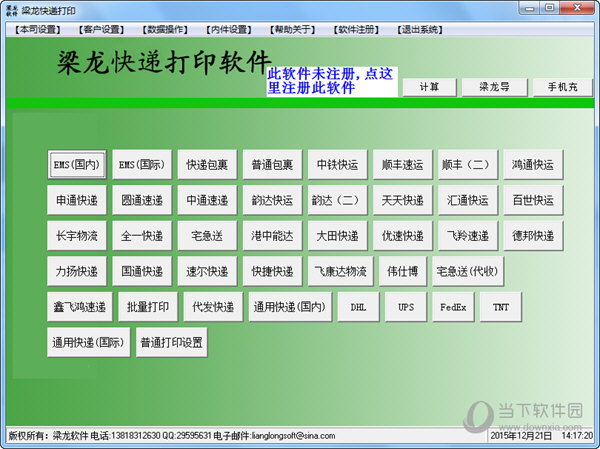Select the 优速快递 button

pos(403,236)
